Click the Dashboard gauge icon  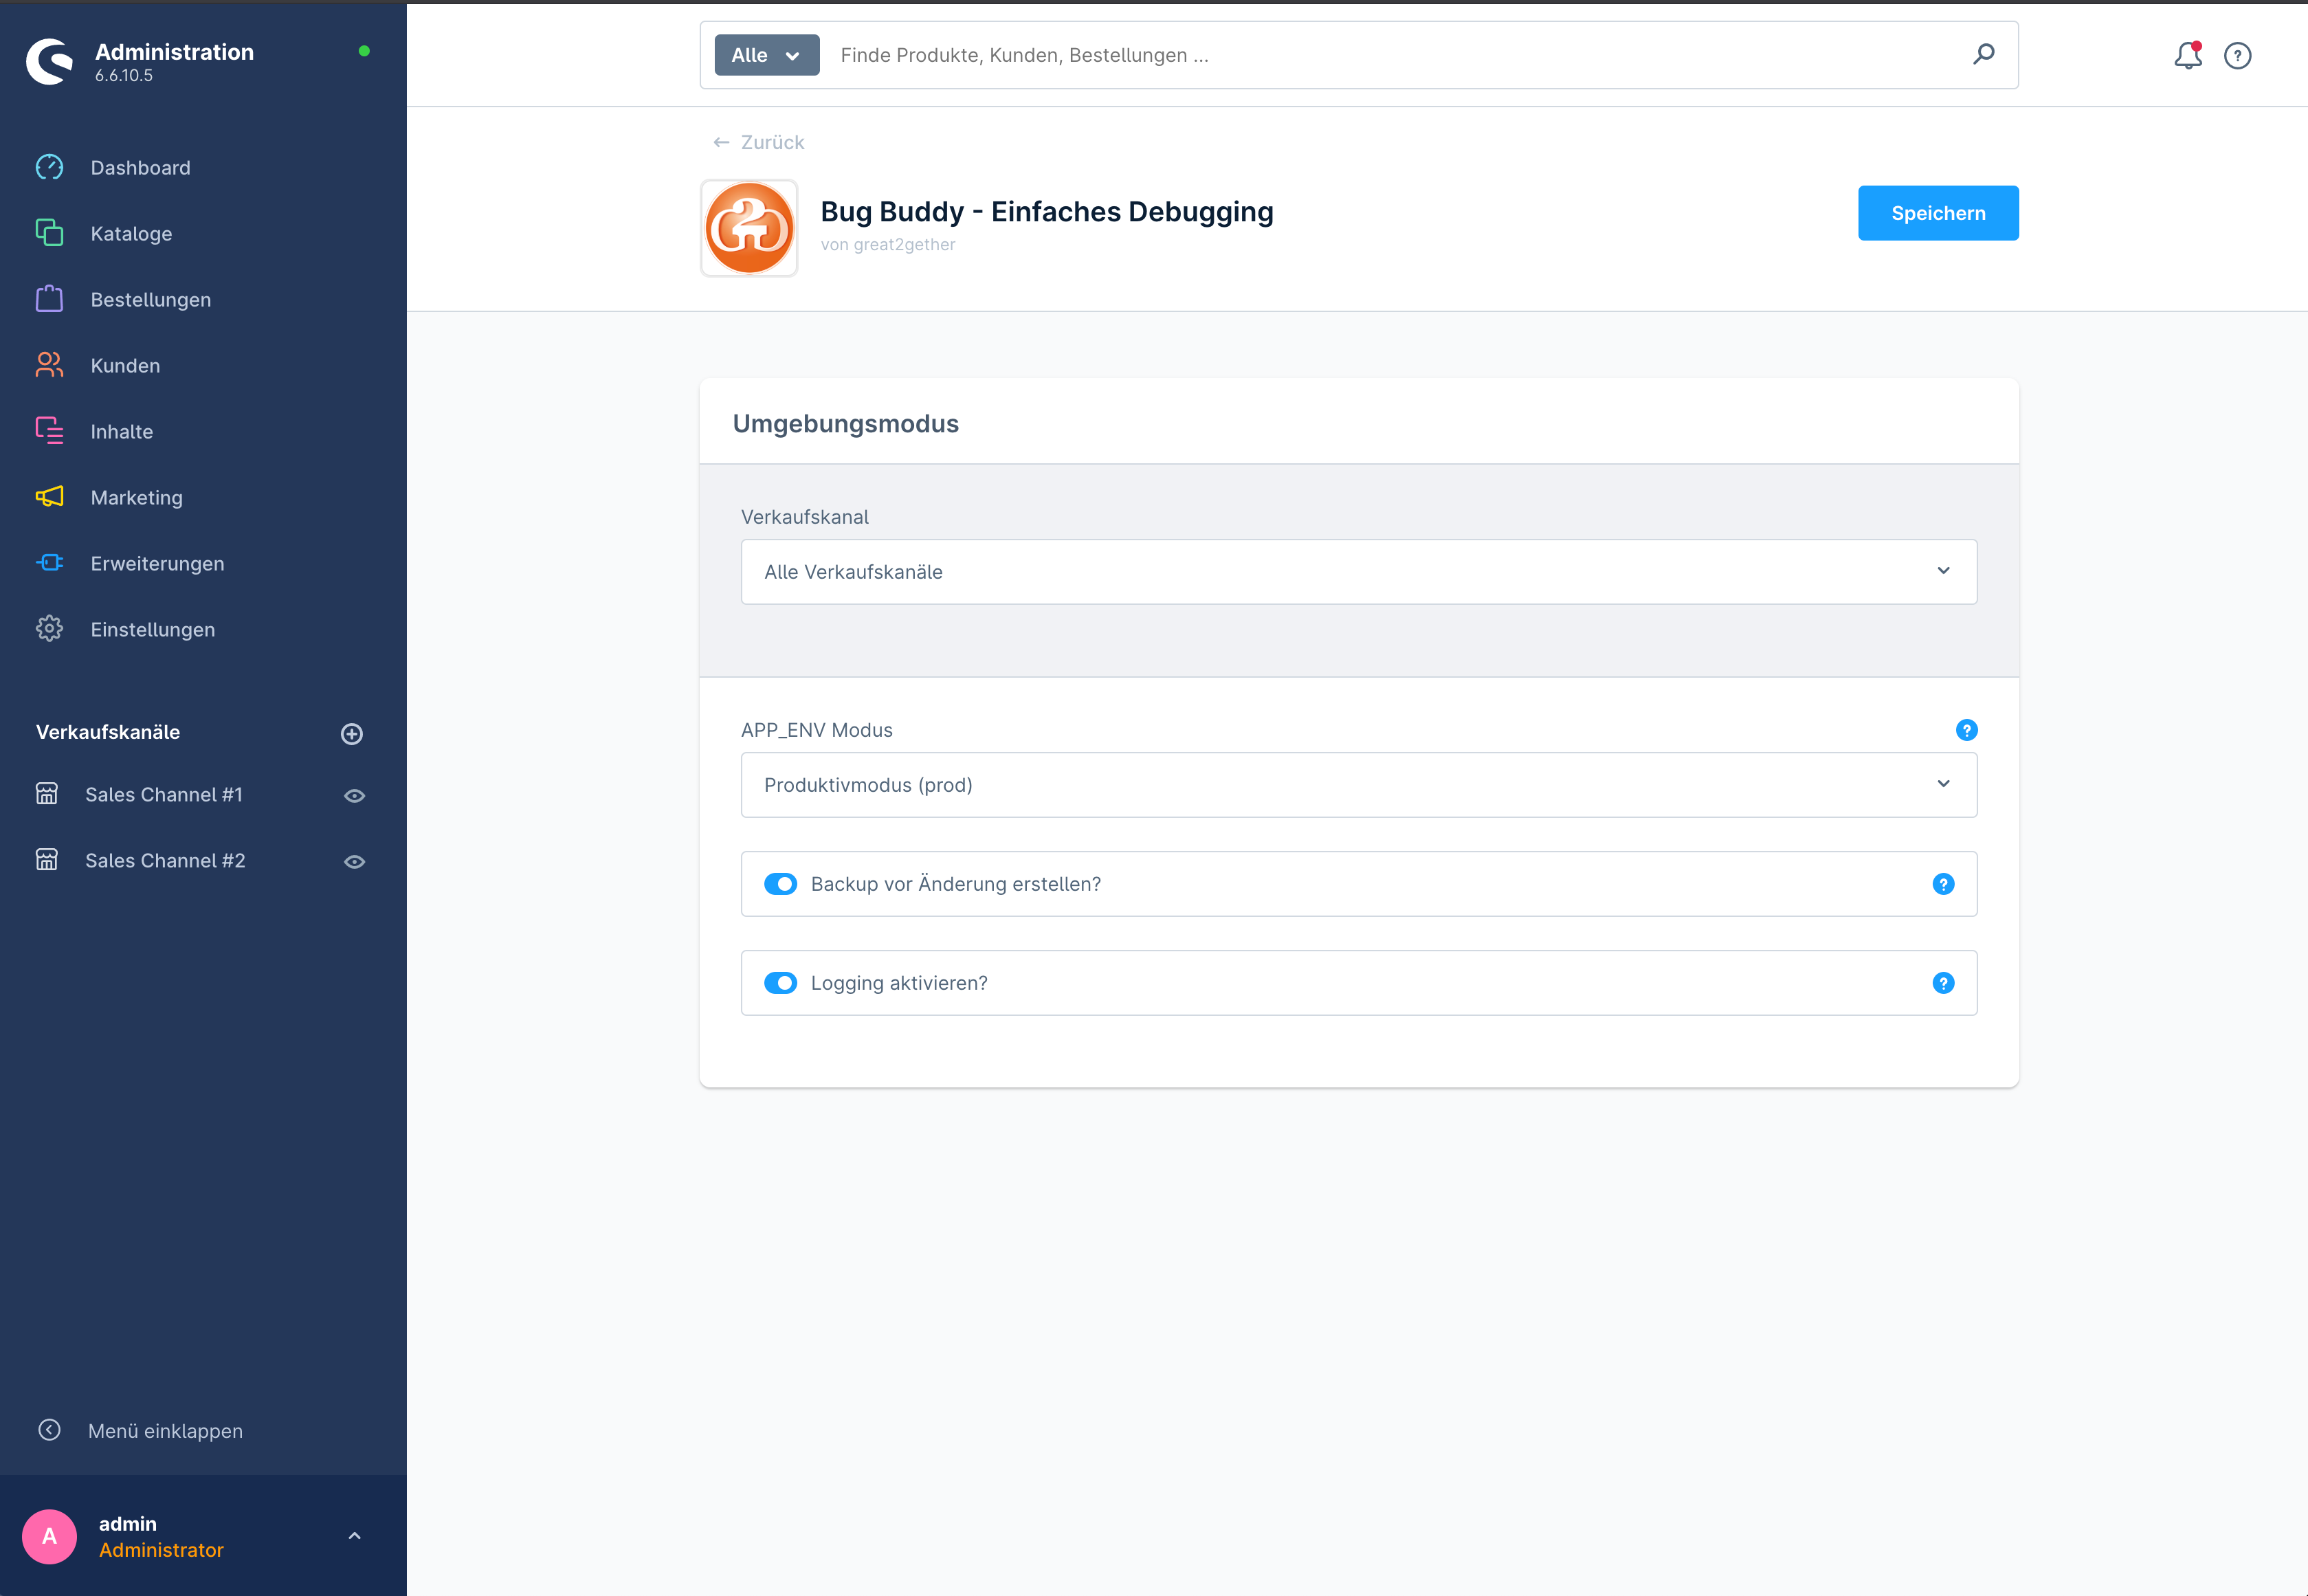(x=49, y=167)
